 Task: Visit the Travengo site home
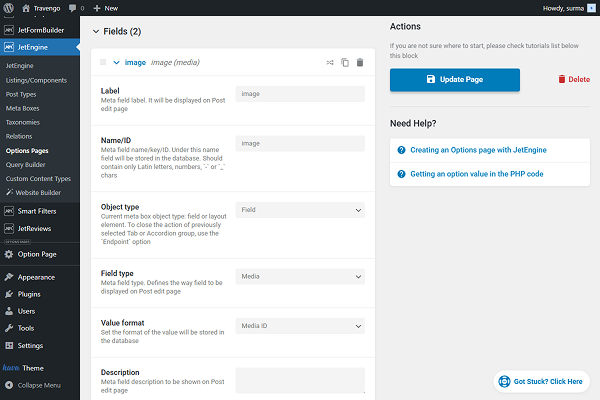tap(41, 8)
